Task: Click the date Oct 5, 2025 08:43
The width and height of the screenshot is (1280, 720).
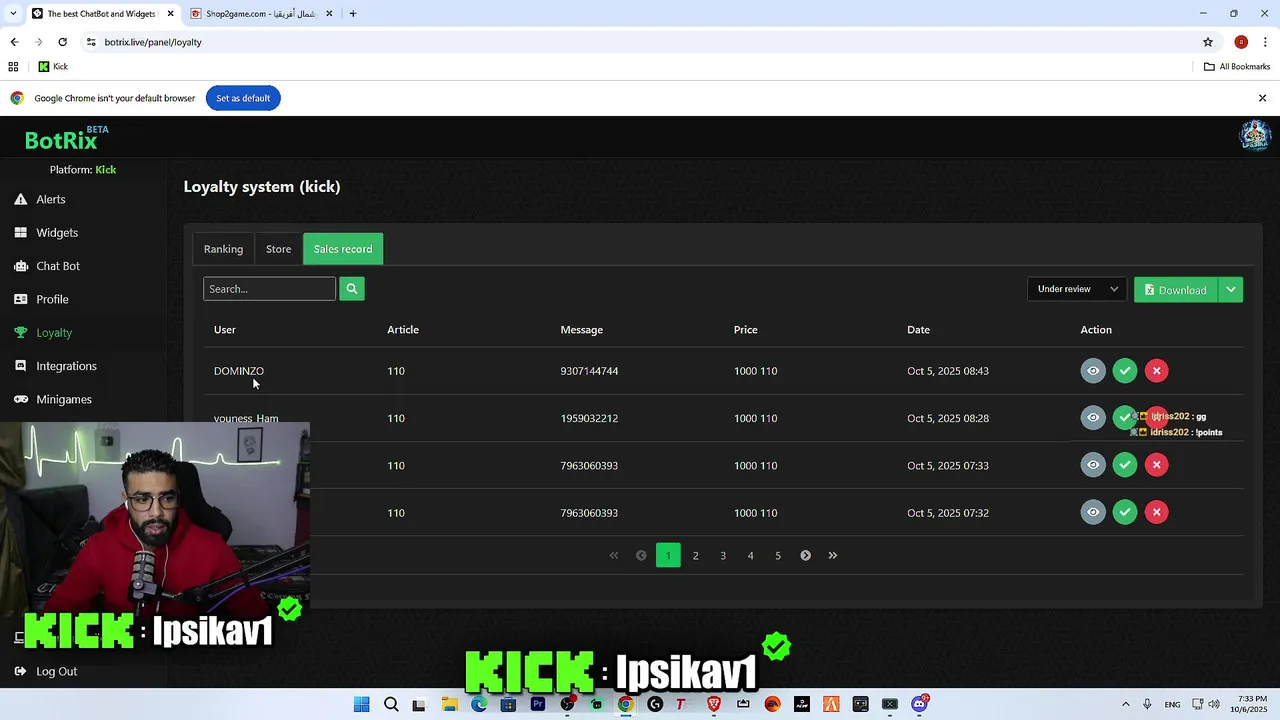Action: pos(948,371)
